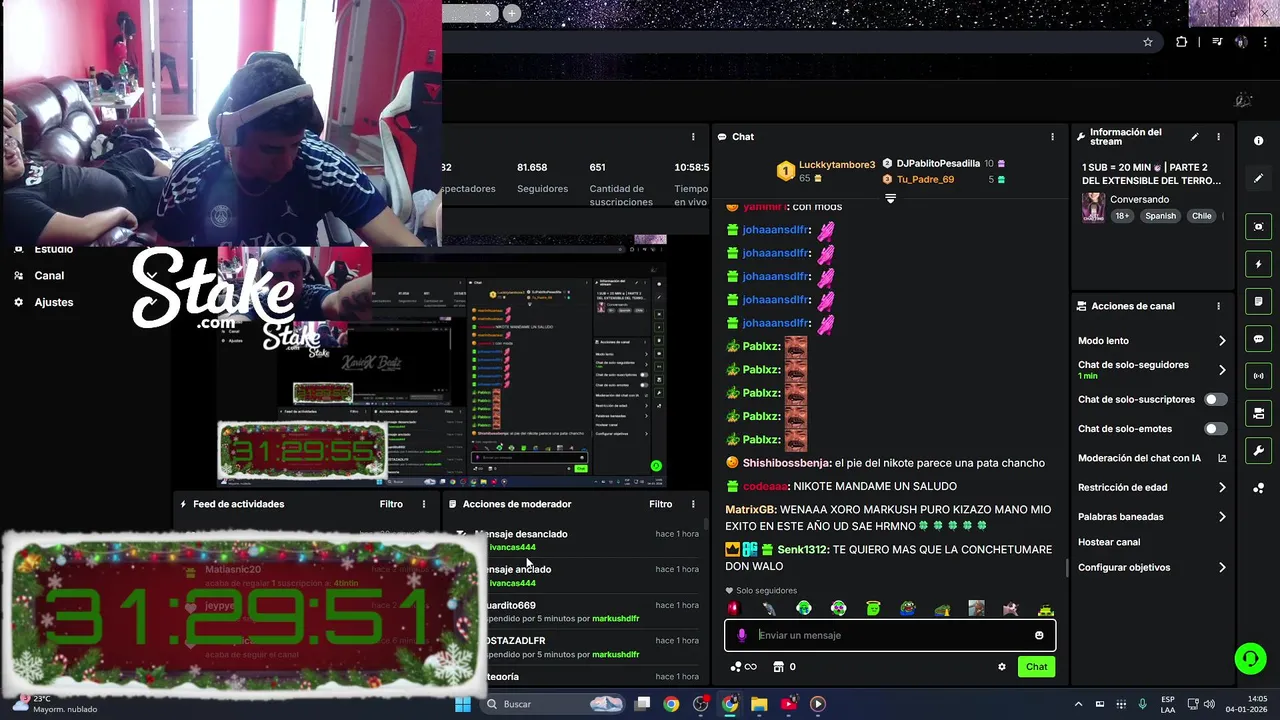This screenshot has height=720, width=1280.
Task: Toggle Chat de solo-emotes switch
Action: (x=1215, y=429)
